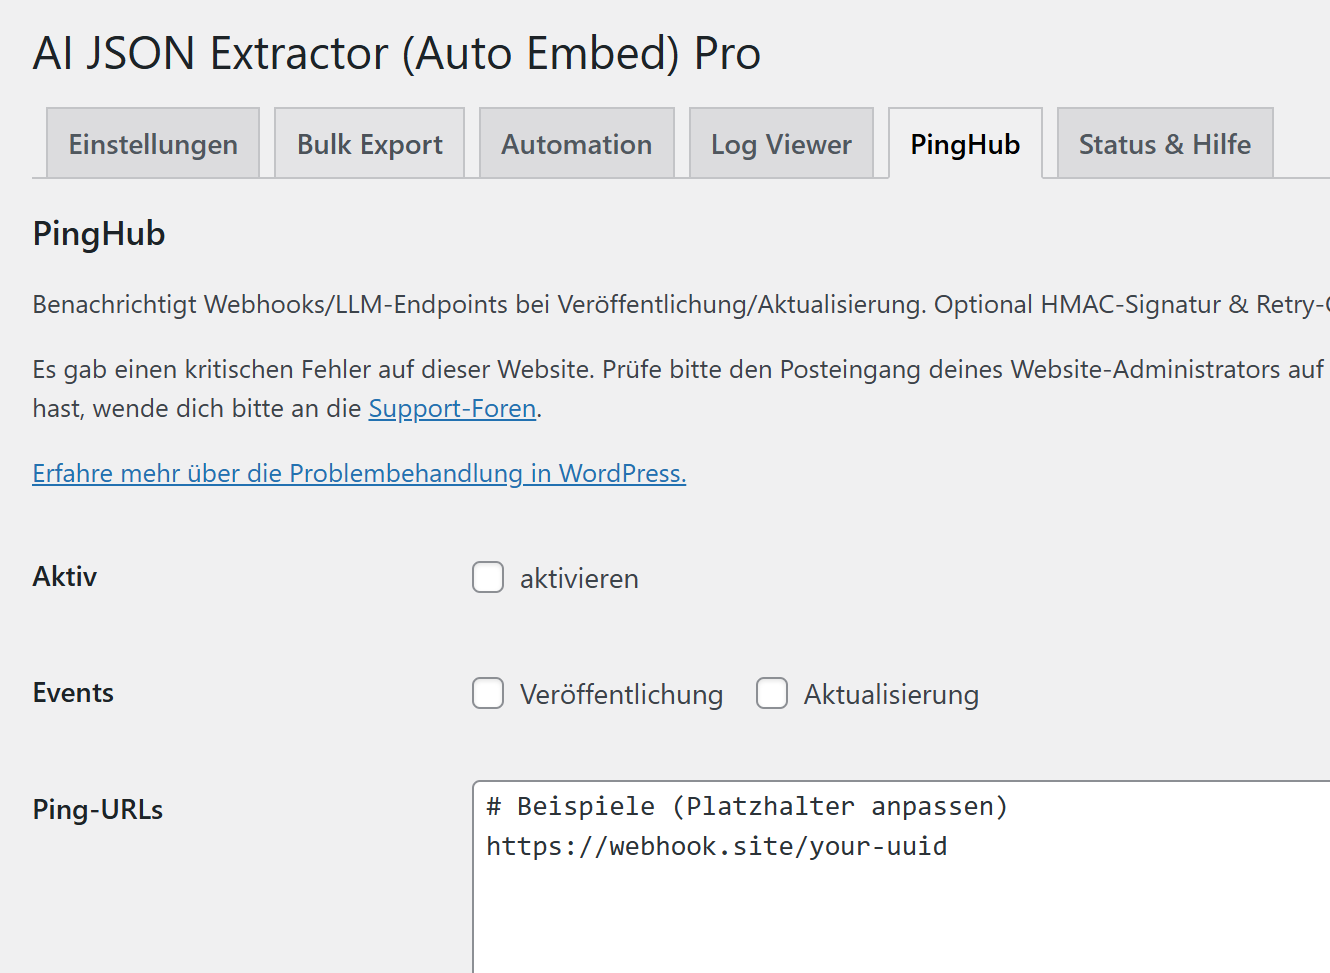Check the Veröffentlichung event checkbox
Viewport: 1330px width, 973px height.
click(487, 693)
